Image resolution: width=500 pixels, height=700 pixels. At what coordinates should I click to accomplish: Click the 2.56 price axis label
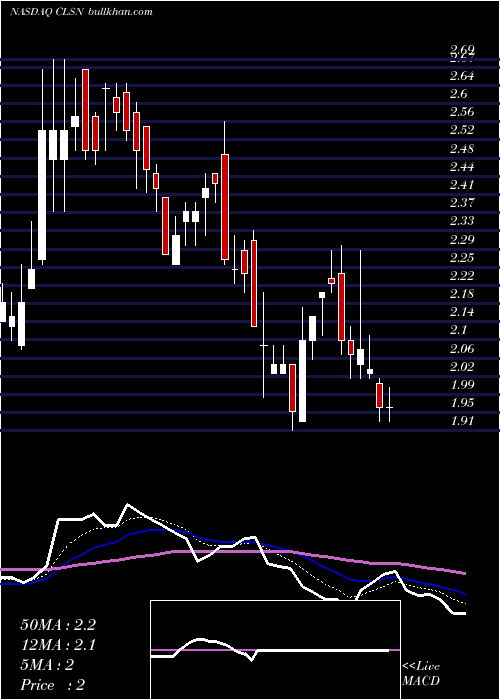pyautogui.click(x=462, y=112)
